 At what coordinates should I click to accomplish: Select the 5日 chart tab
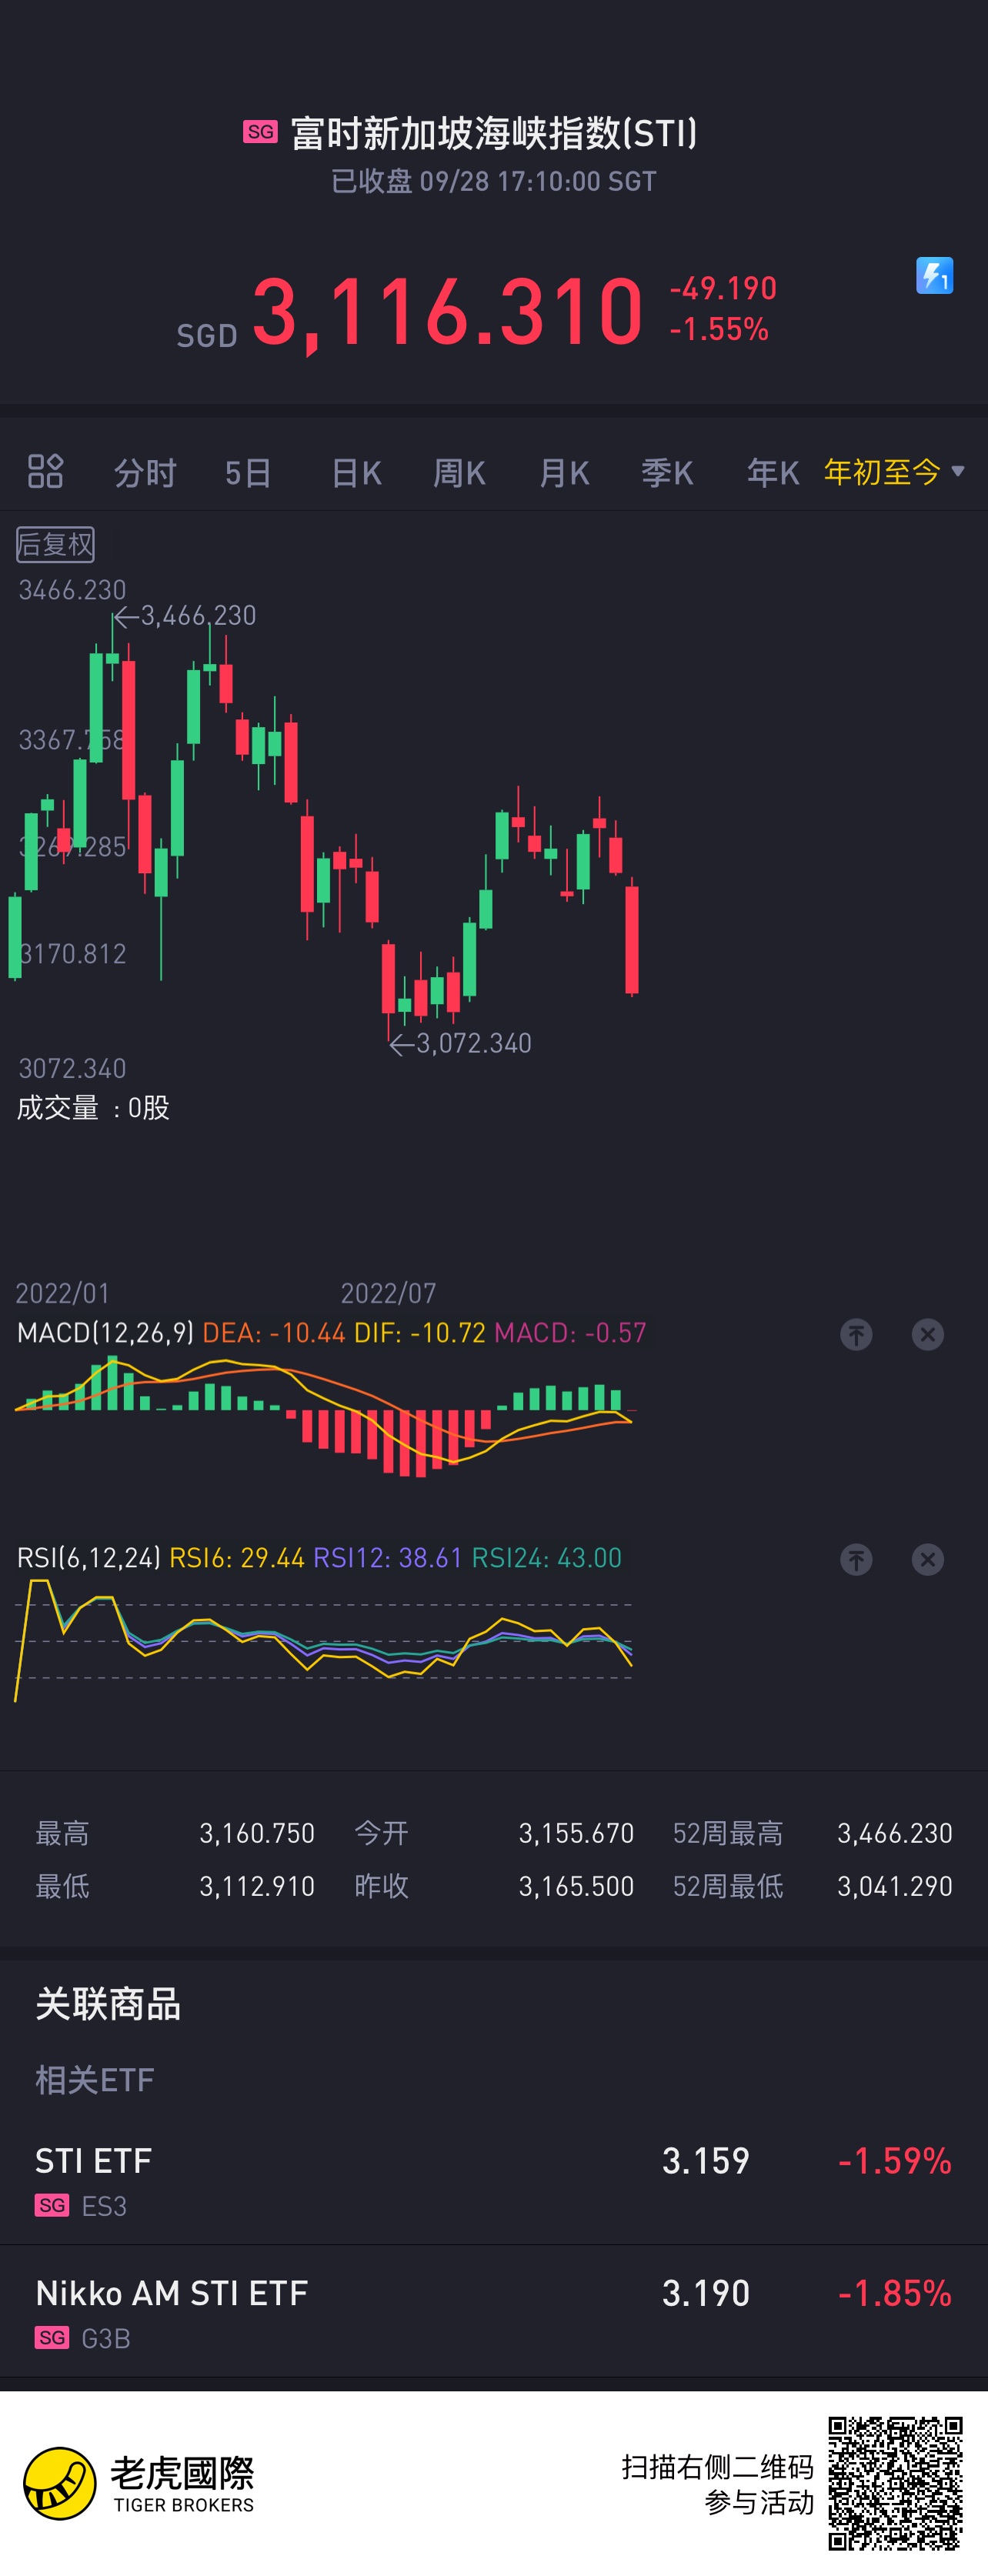click(248, 472)
